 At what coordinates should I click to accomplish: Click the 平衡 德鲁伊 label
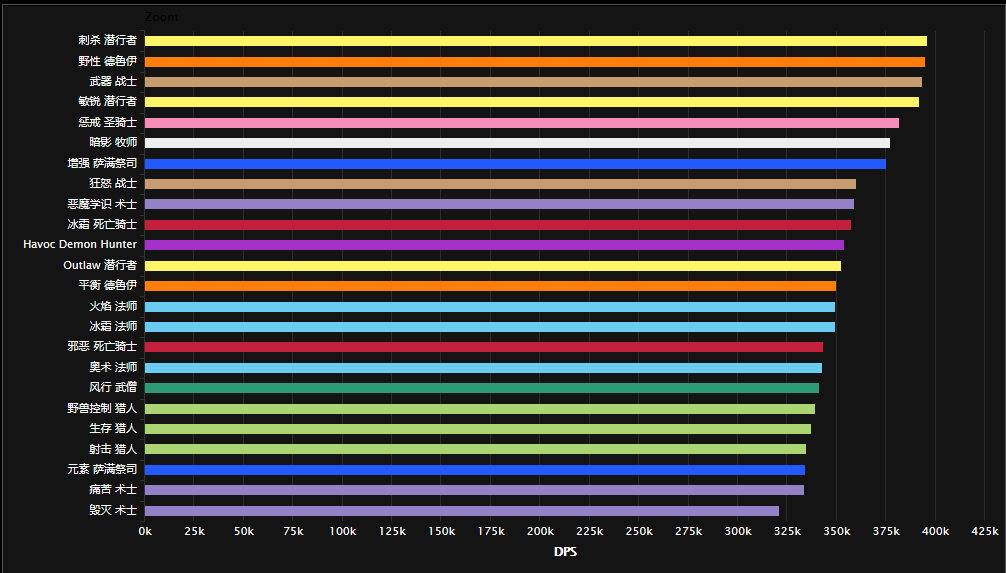pos(108,285)
